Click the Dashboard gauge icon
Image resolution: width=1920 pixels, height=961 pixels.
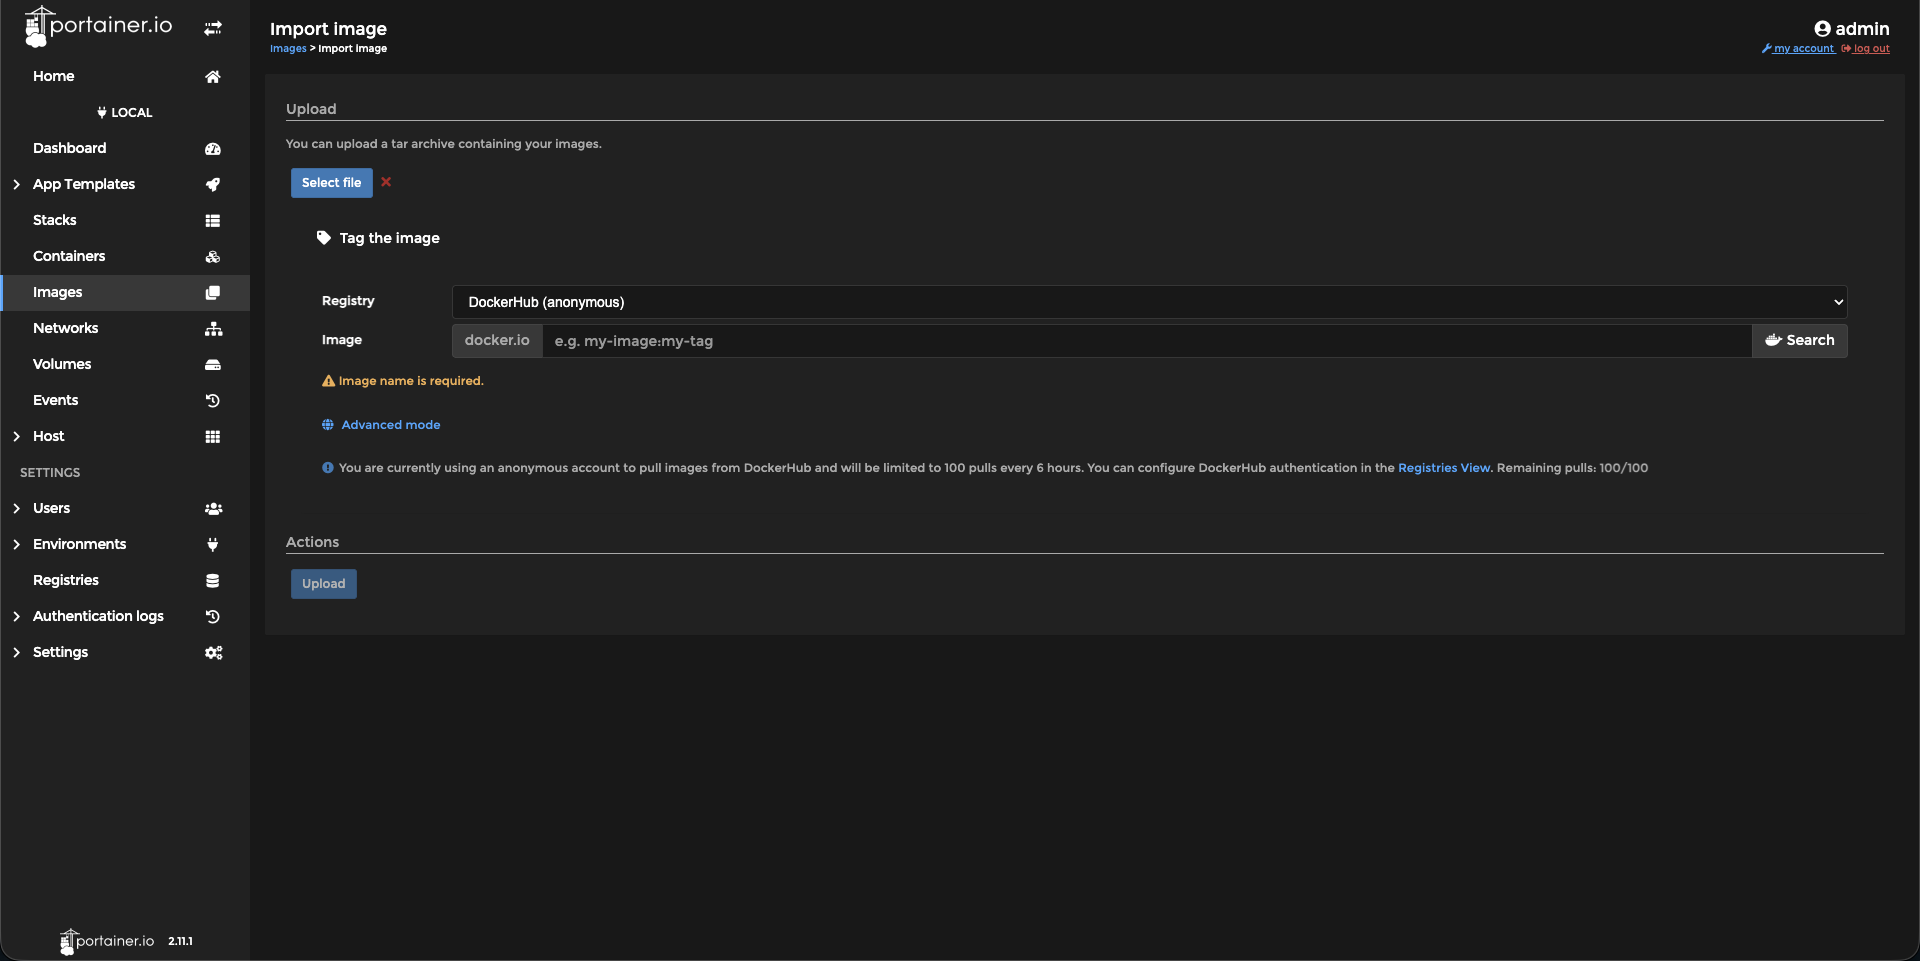[213, 149]
